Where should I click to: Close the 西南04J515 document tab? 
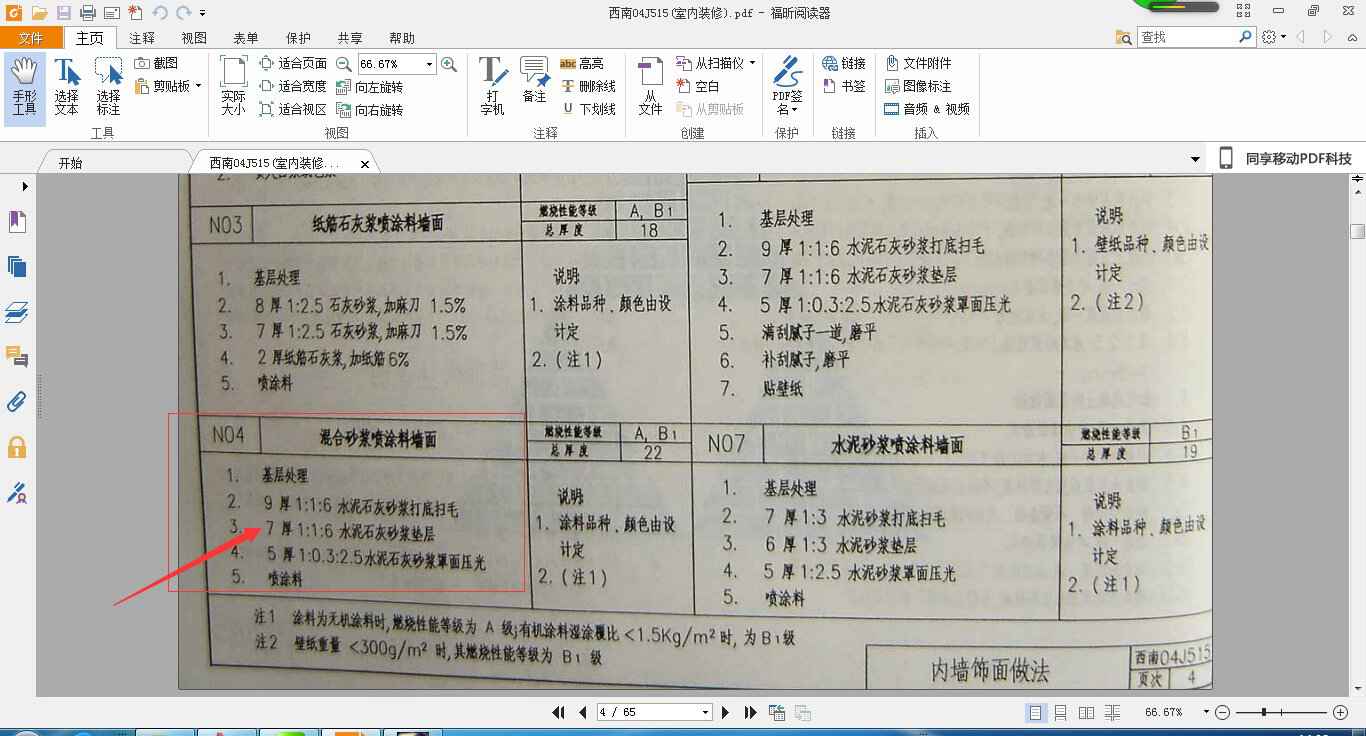click(365, 164)
